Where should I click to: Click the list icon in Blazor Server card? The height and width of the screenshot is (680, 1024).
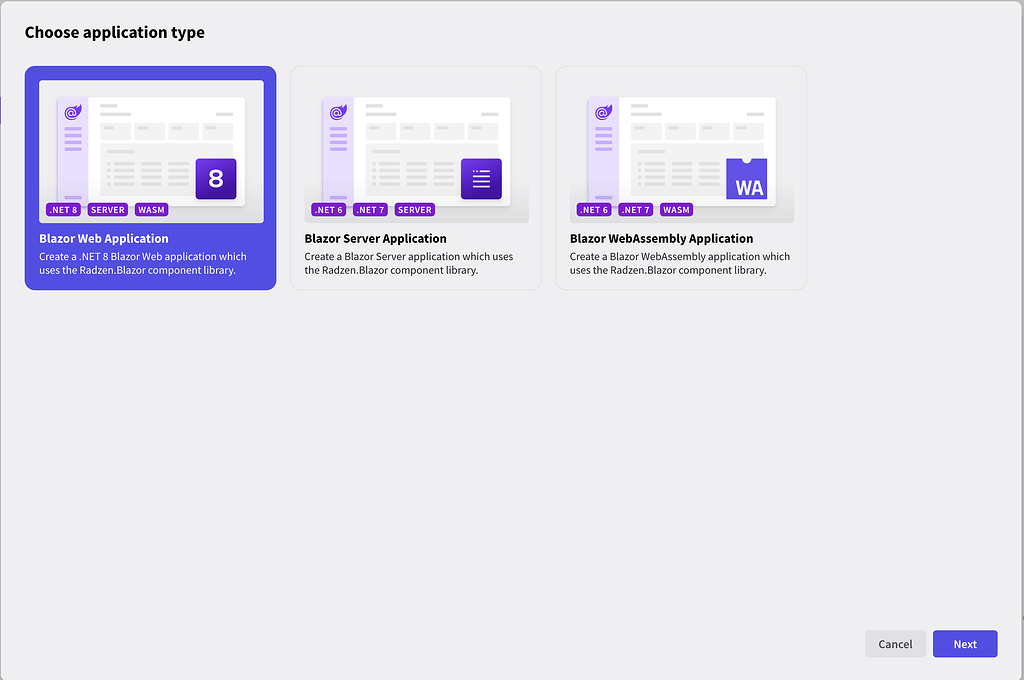click(481, 179)
